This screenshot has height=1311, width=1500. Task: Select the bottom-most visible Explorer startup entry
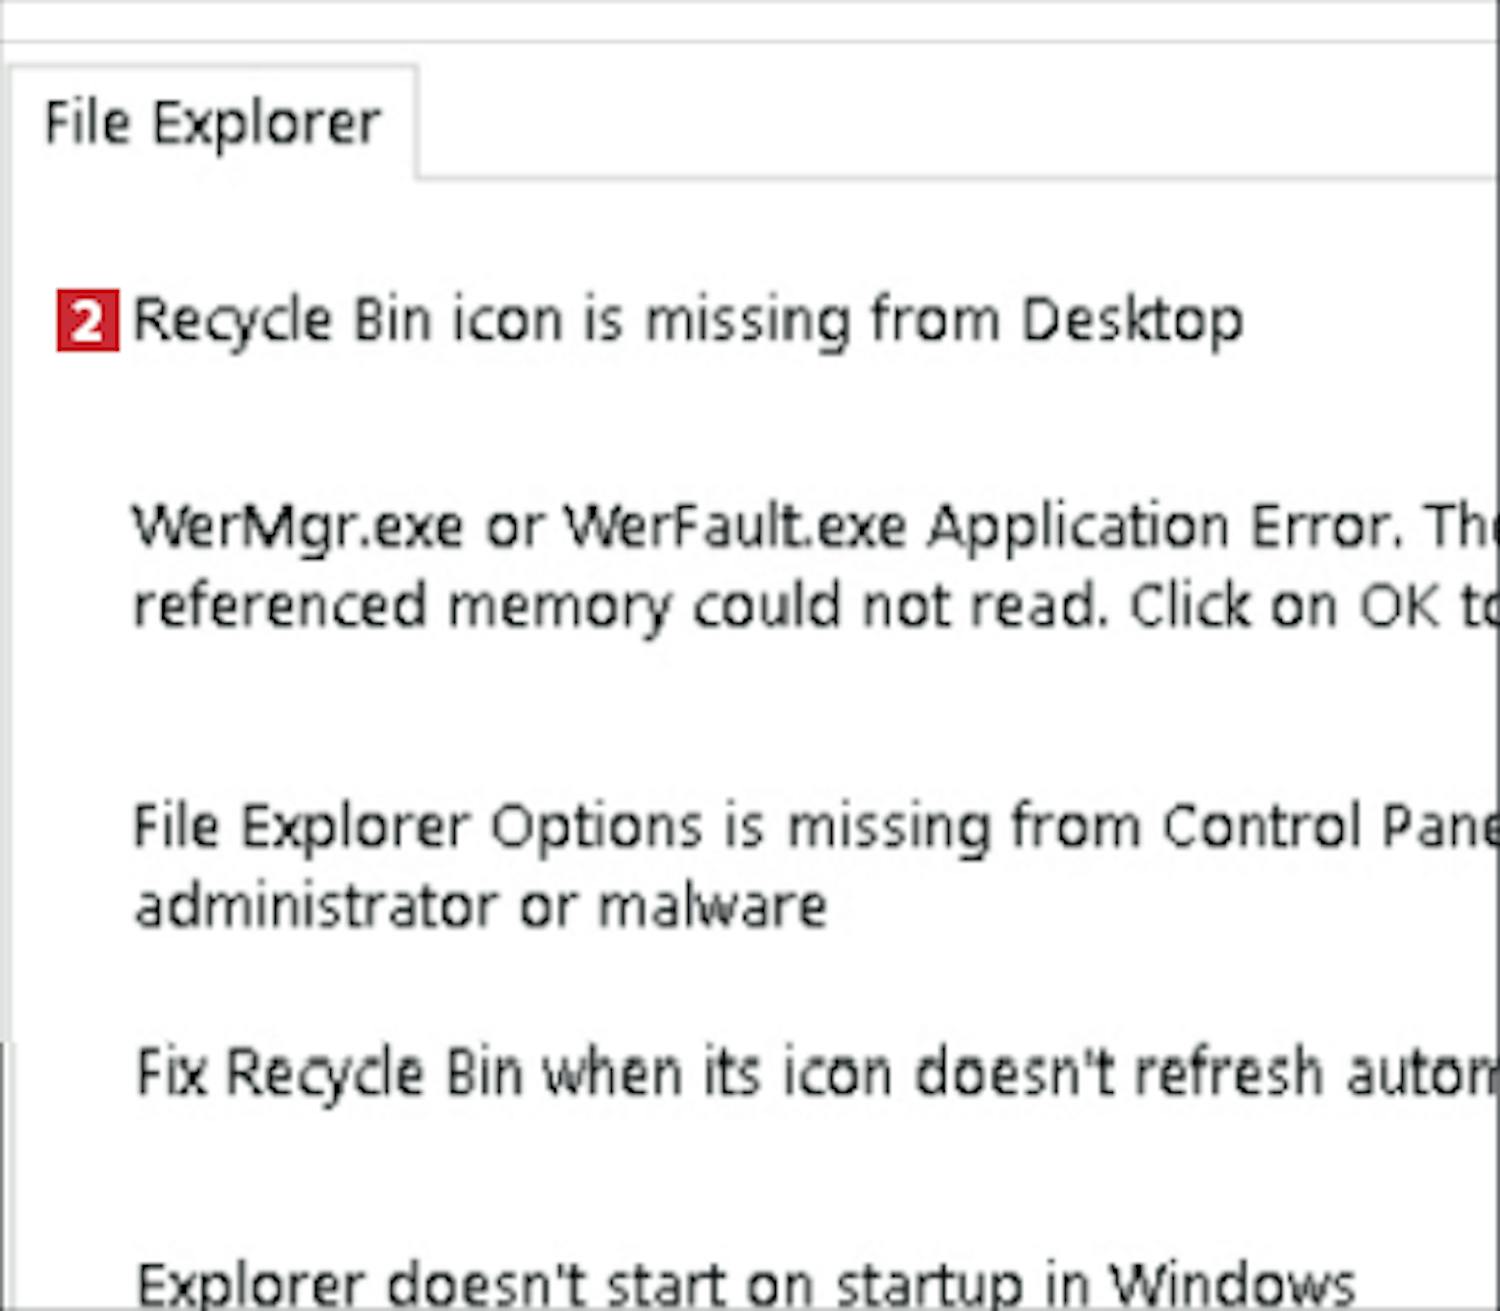745,1282
